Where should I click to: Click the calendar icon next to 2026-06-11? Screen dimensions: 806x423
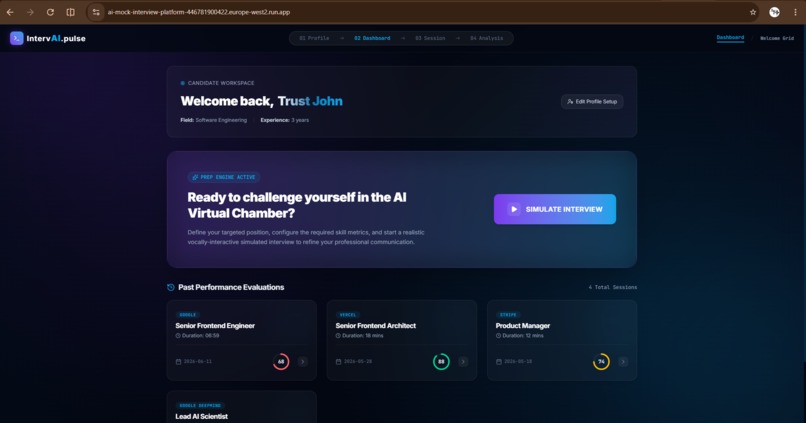click(x=178, y=362)
